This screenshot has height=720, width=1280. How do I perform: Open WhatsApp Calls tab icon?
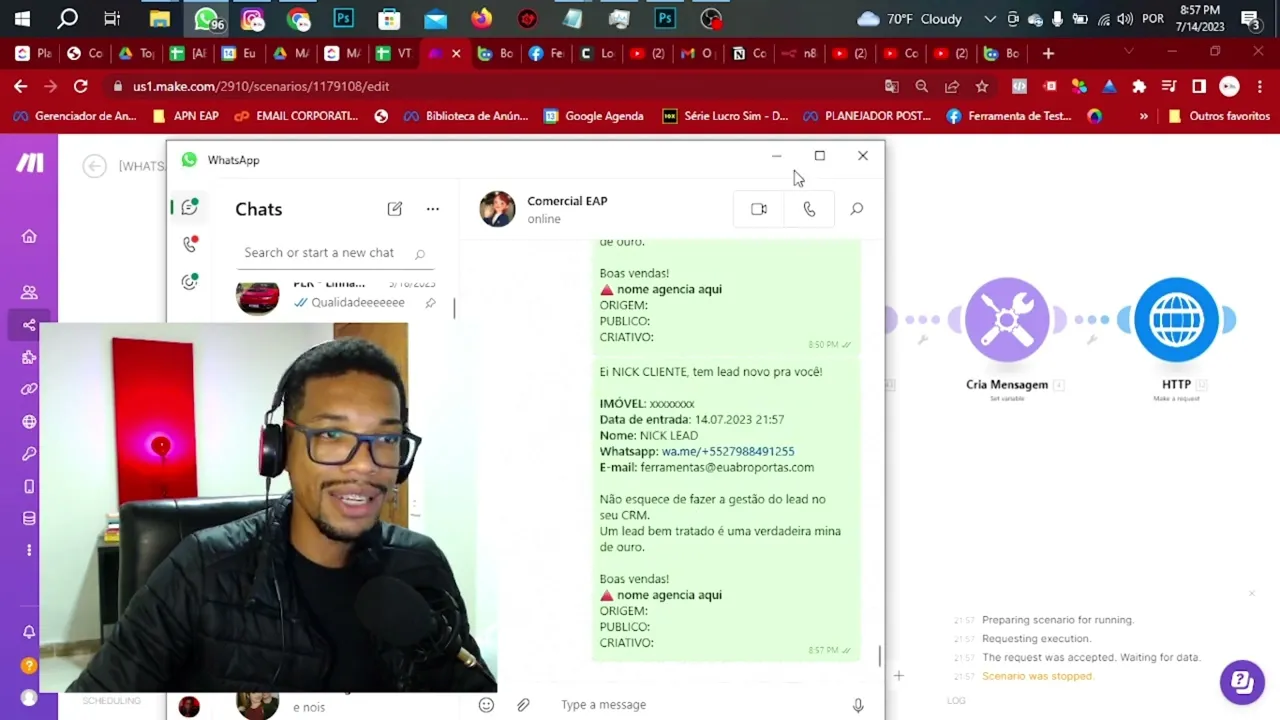pos(189,244)
